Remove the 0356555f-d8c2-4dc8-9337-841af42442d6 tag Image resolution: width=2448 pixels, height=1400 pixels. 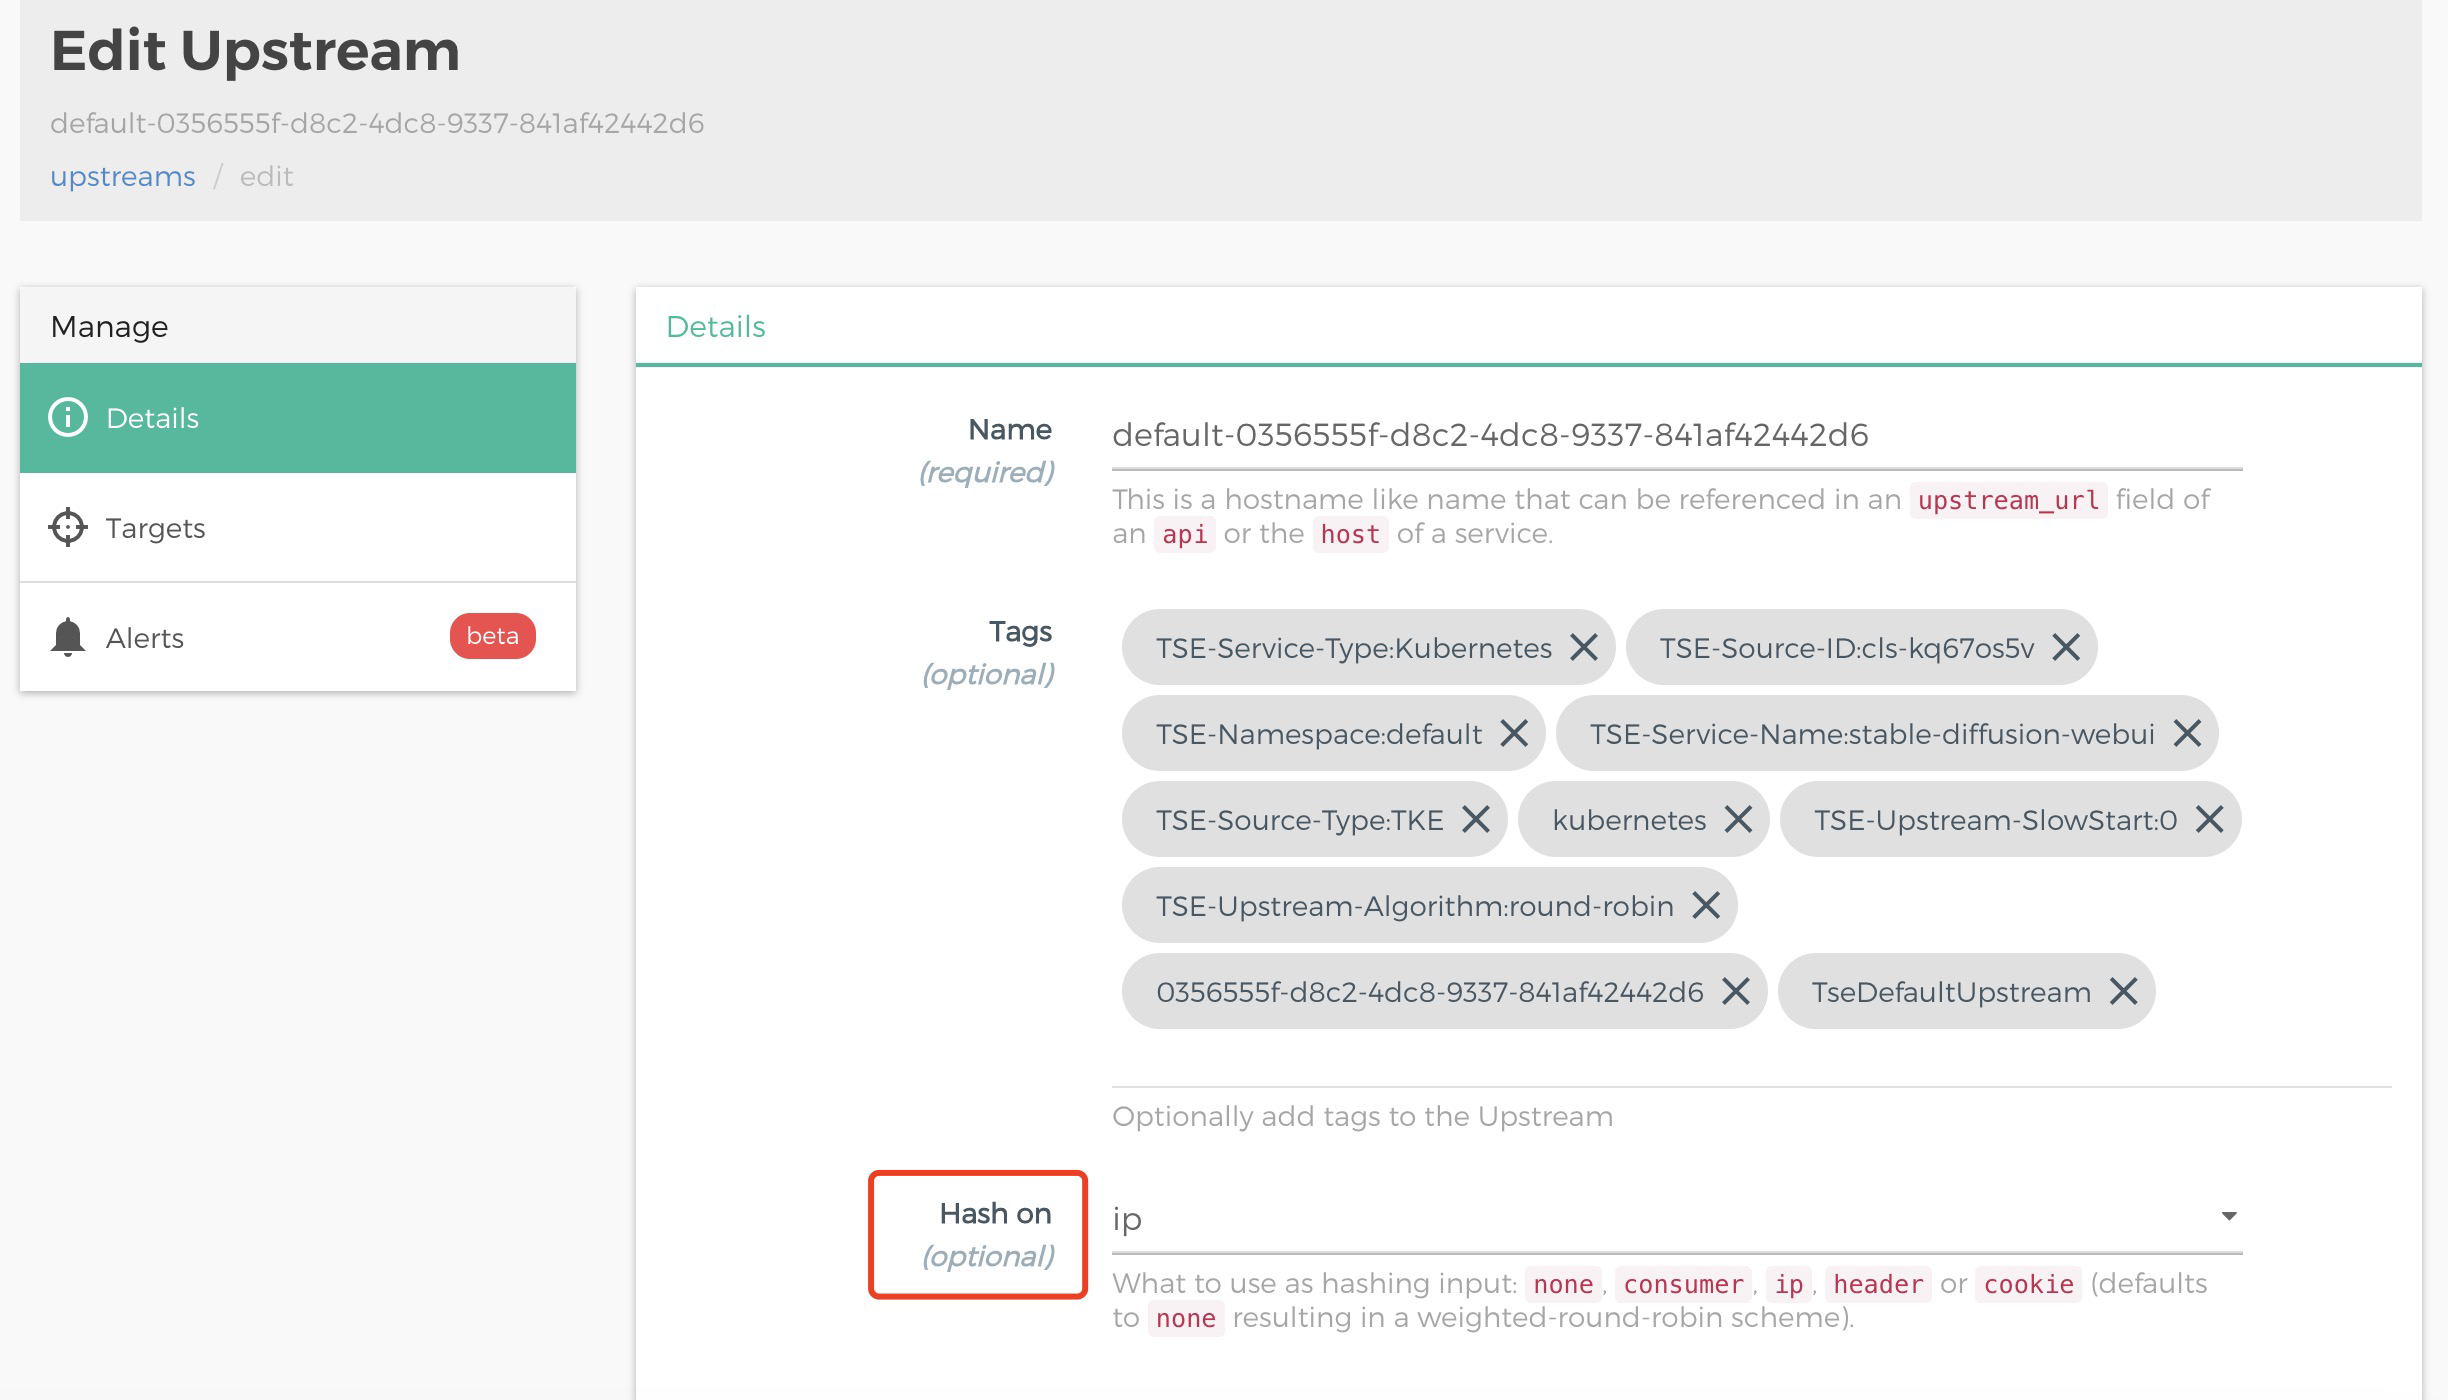pyautogui.click(x=1736, y=992)
